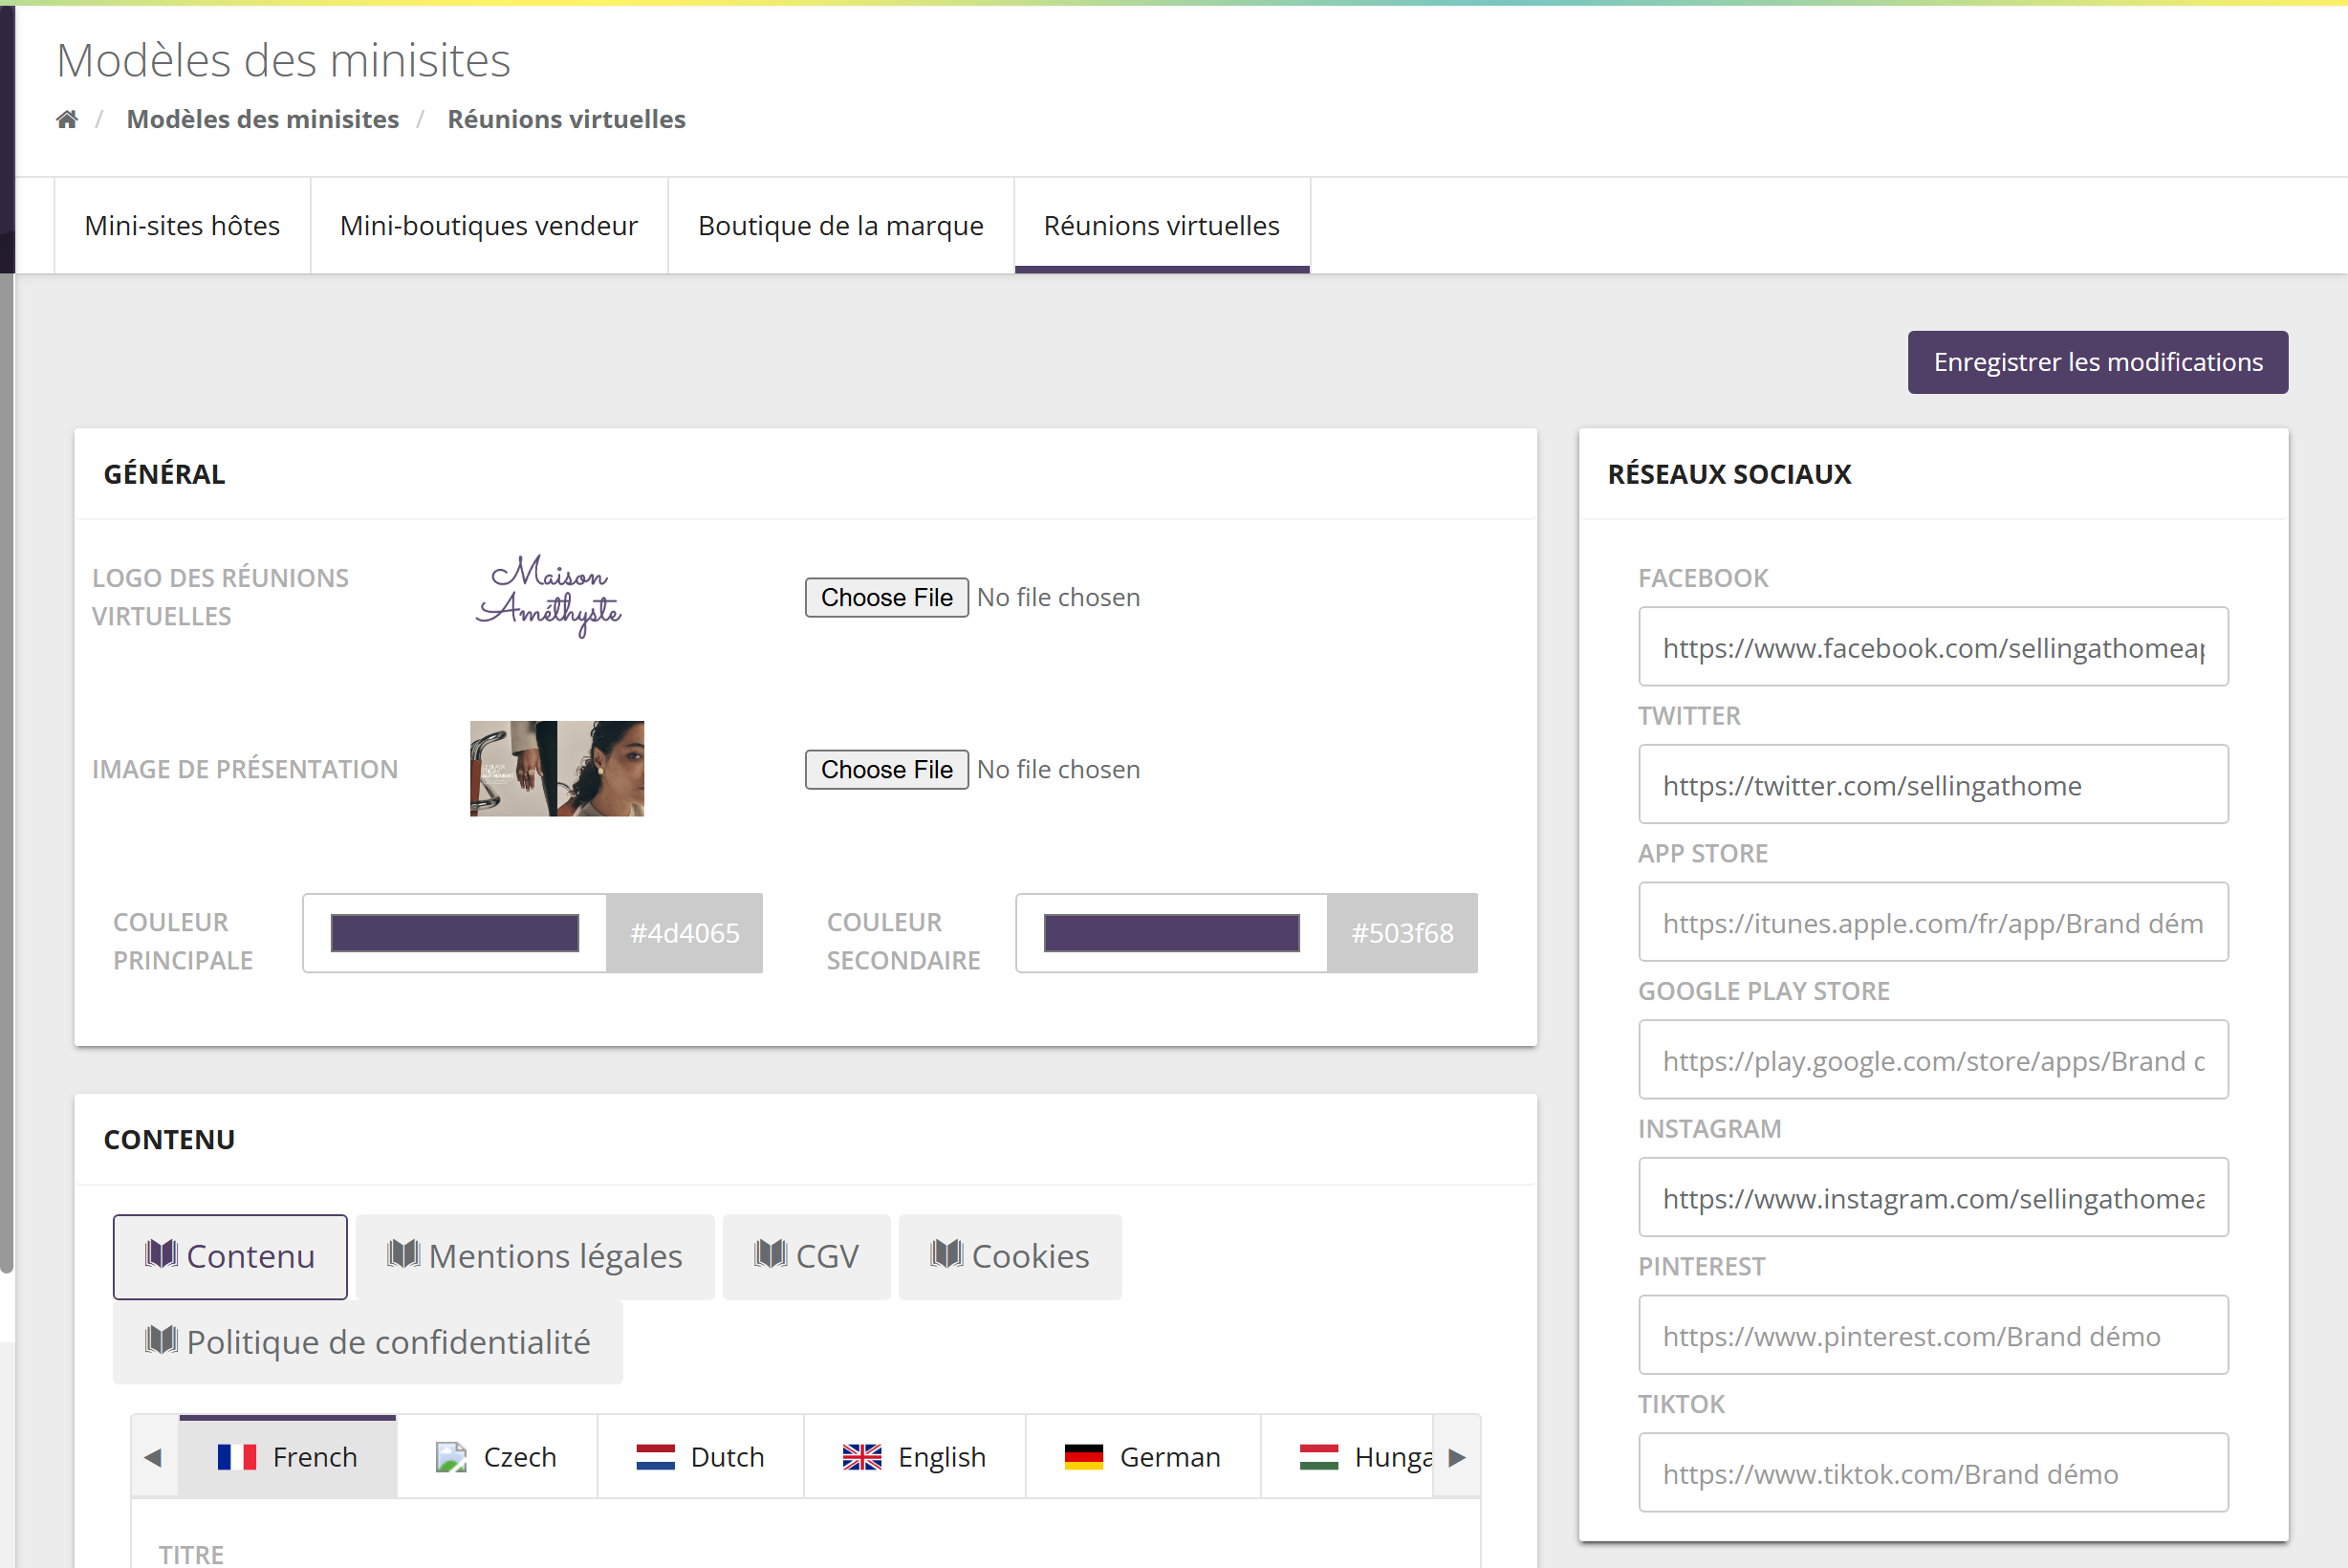Show next languages with right arrow
2348x1568 pixels.
[1457, 1456]
